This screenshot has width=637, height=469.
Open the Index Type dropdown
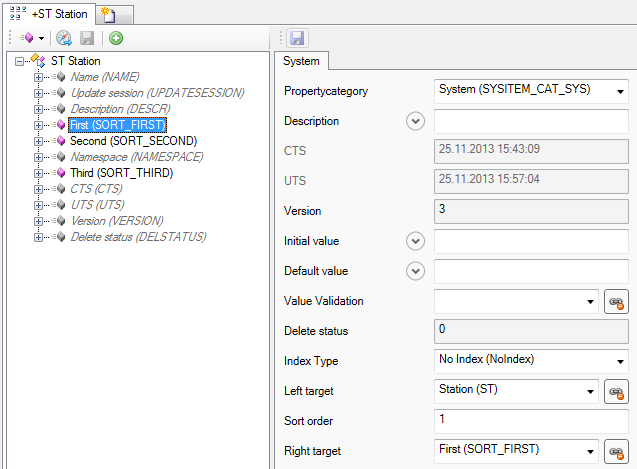point(620,361)
